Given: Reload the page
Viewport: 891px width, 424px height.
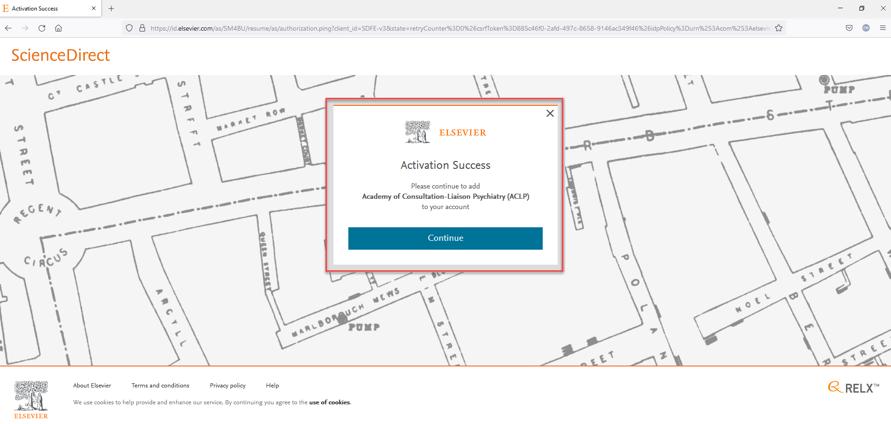Looking at the screenshot, I should point(41,28).
